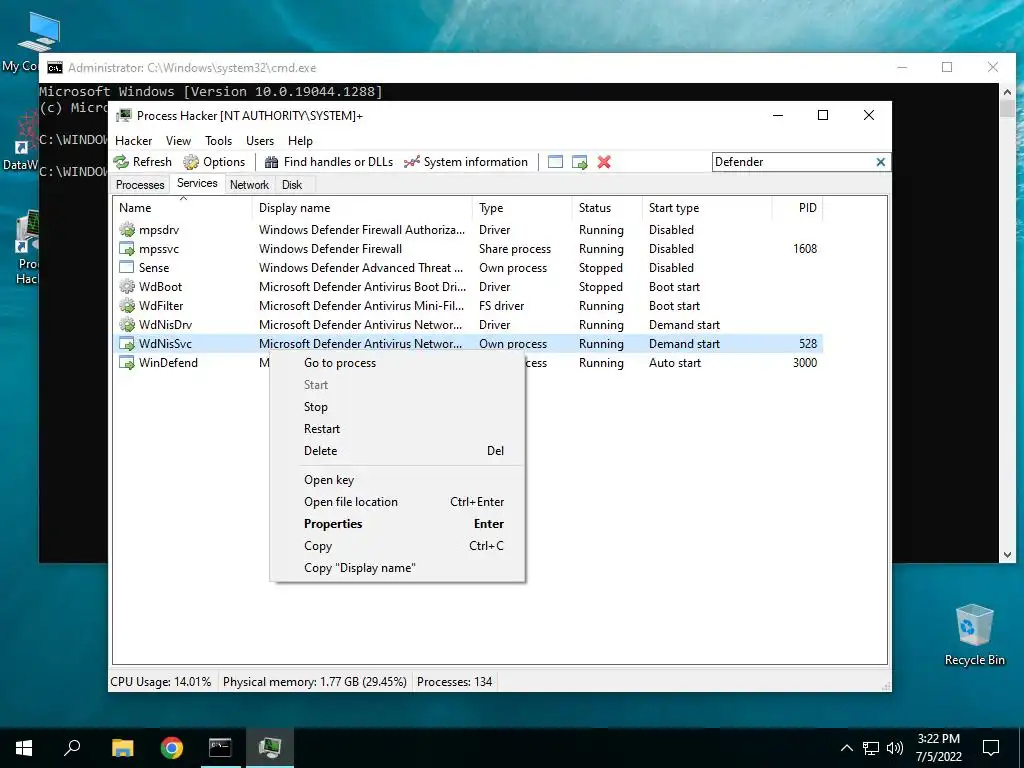This screenshot has height=768, width=1024.
Task: Clear the Defender search filter
Action: point(880,162)
